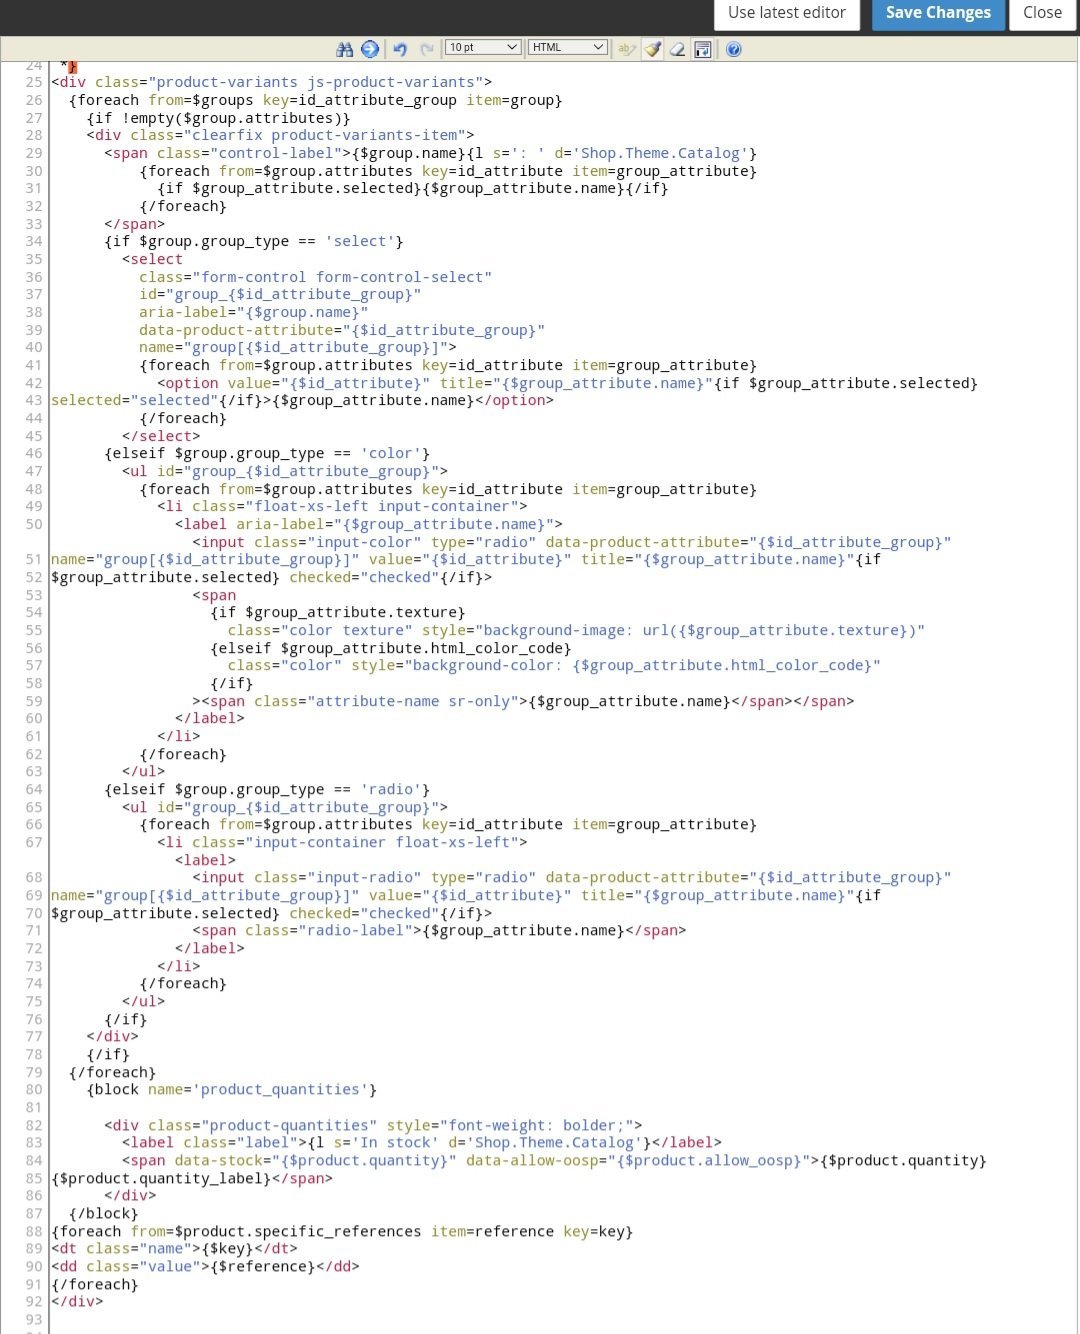Toggle word wrap window icon in toolbar
This screenshot has width=1080, height=1334.
coord(703,49)
